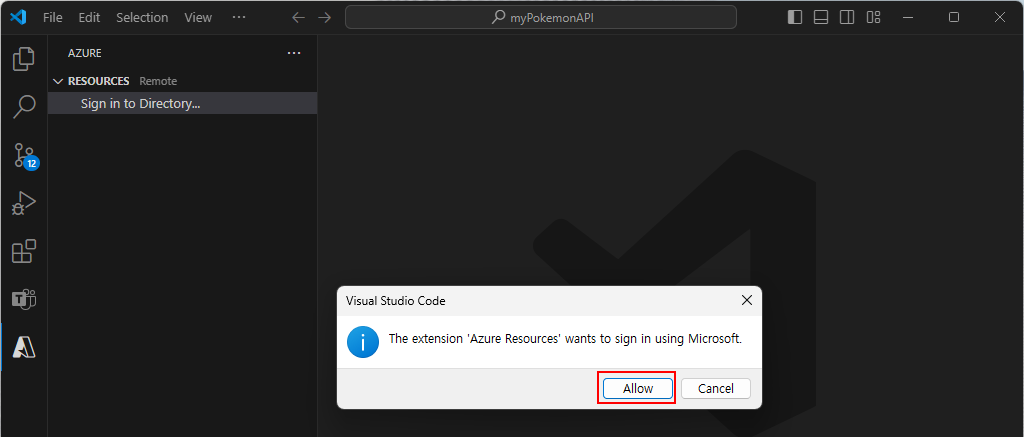The image size is (1024, 437).
Task: Open the File menu
Action: pyautogui.click(x=53, y=18)
